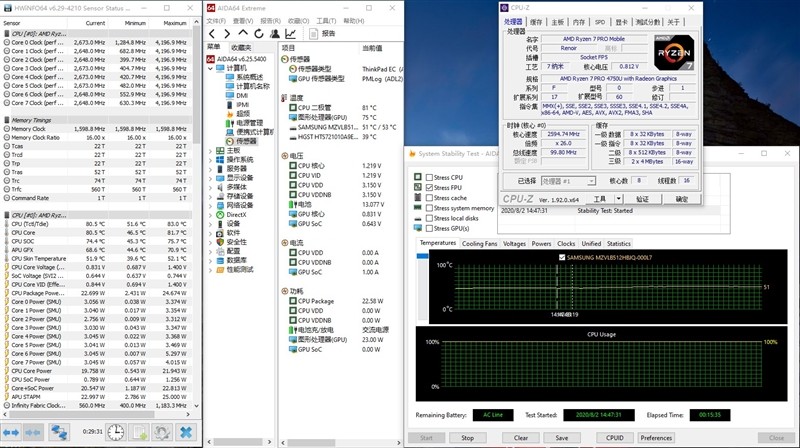Close HWiNFO sensors with blue X icon
Viewport: 800px width, 448px height.
[185, 432]
